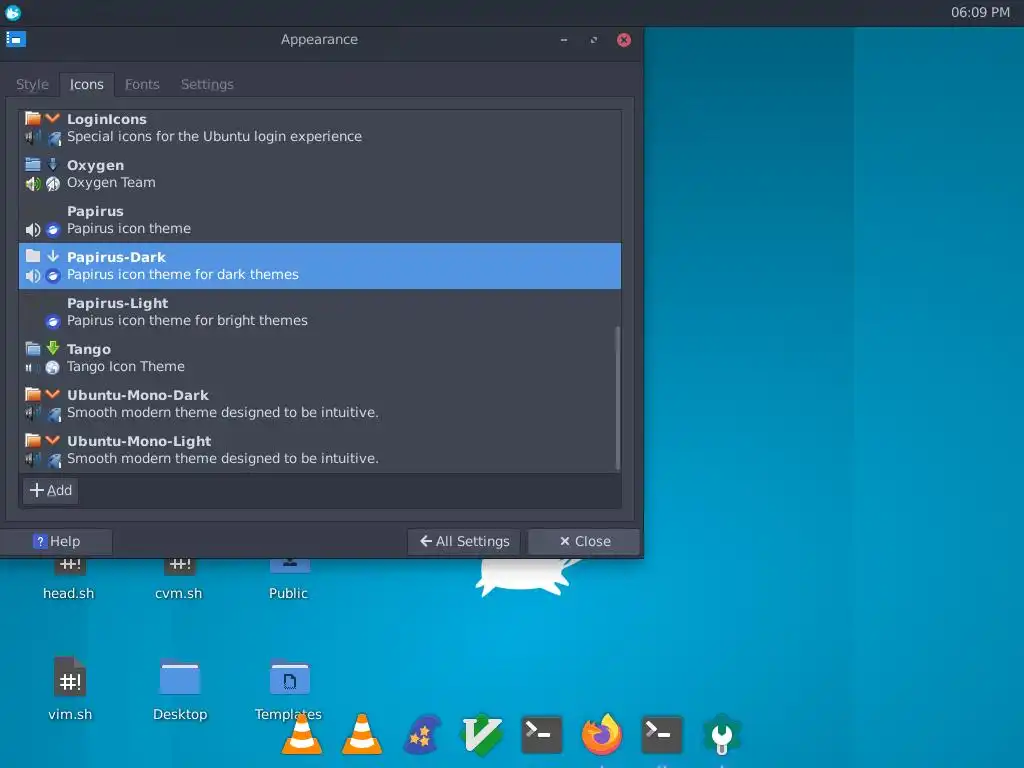Go to the Settings tab

point(207,85)
